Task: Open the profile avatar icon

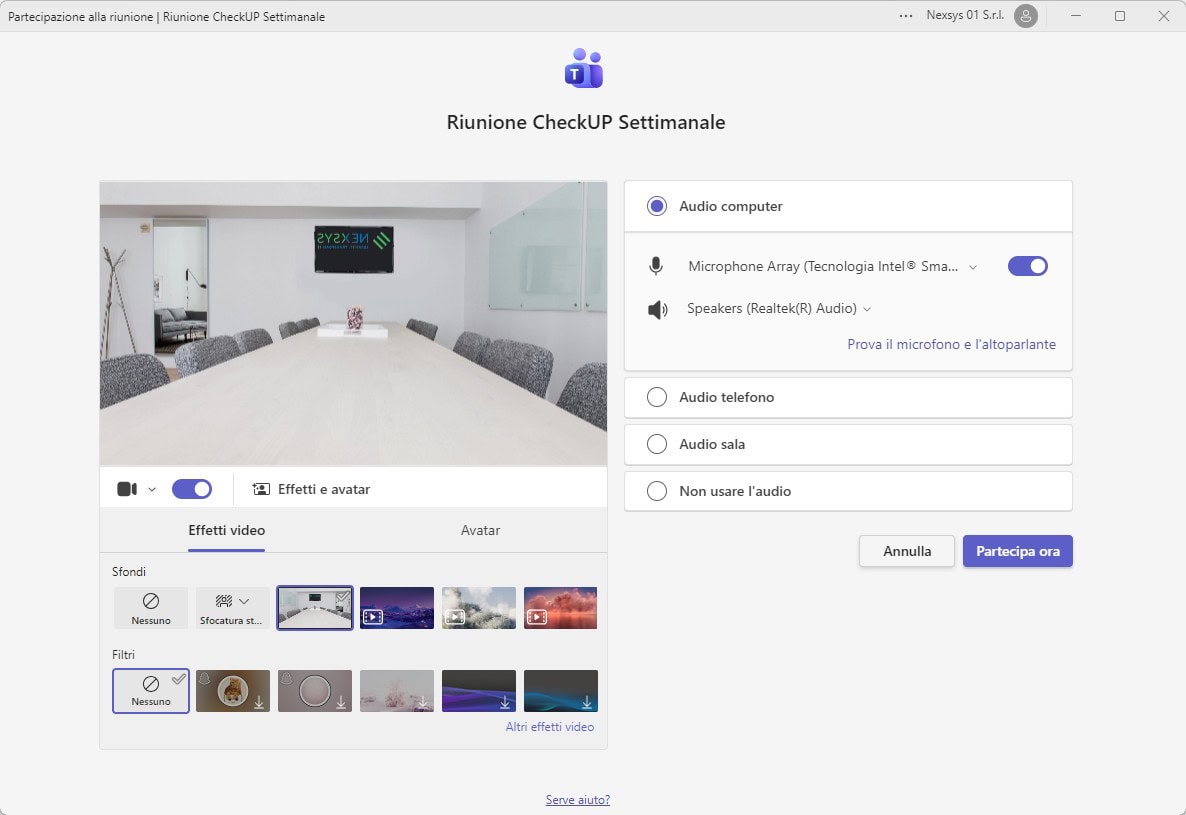Action: coord(1026,16)
